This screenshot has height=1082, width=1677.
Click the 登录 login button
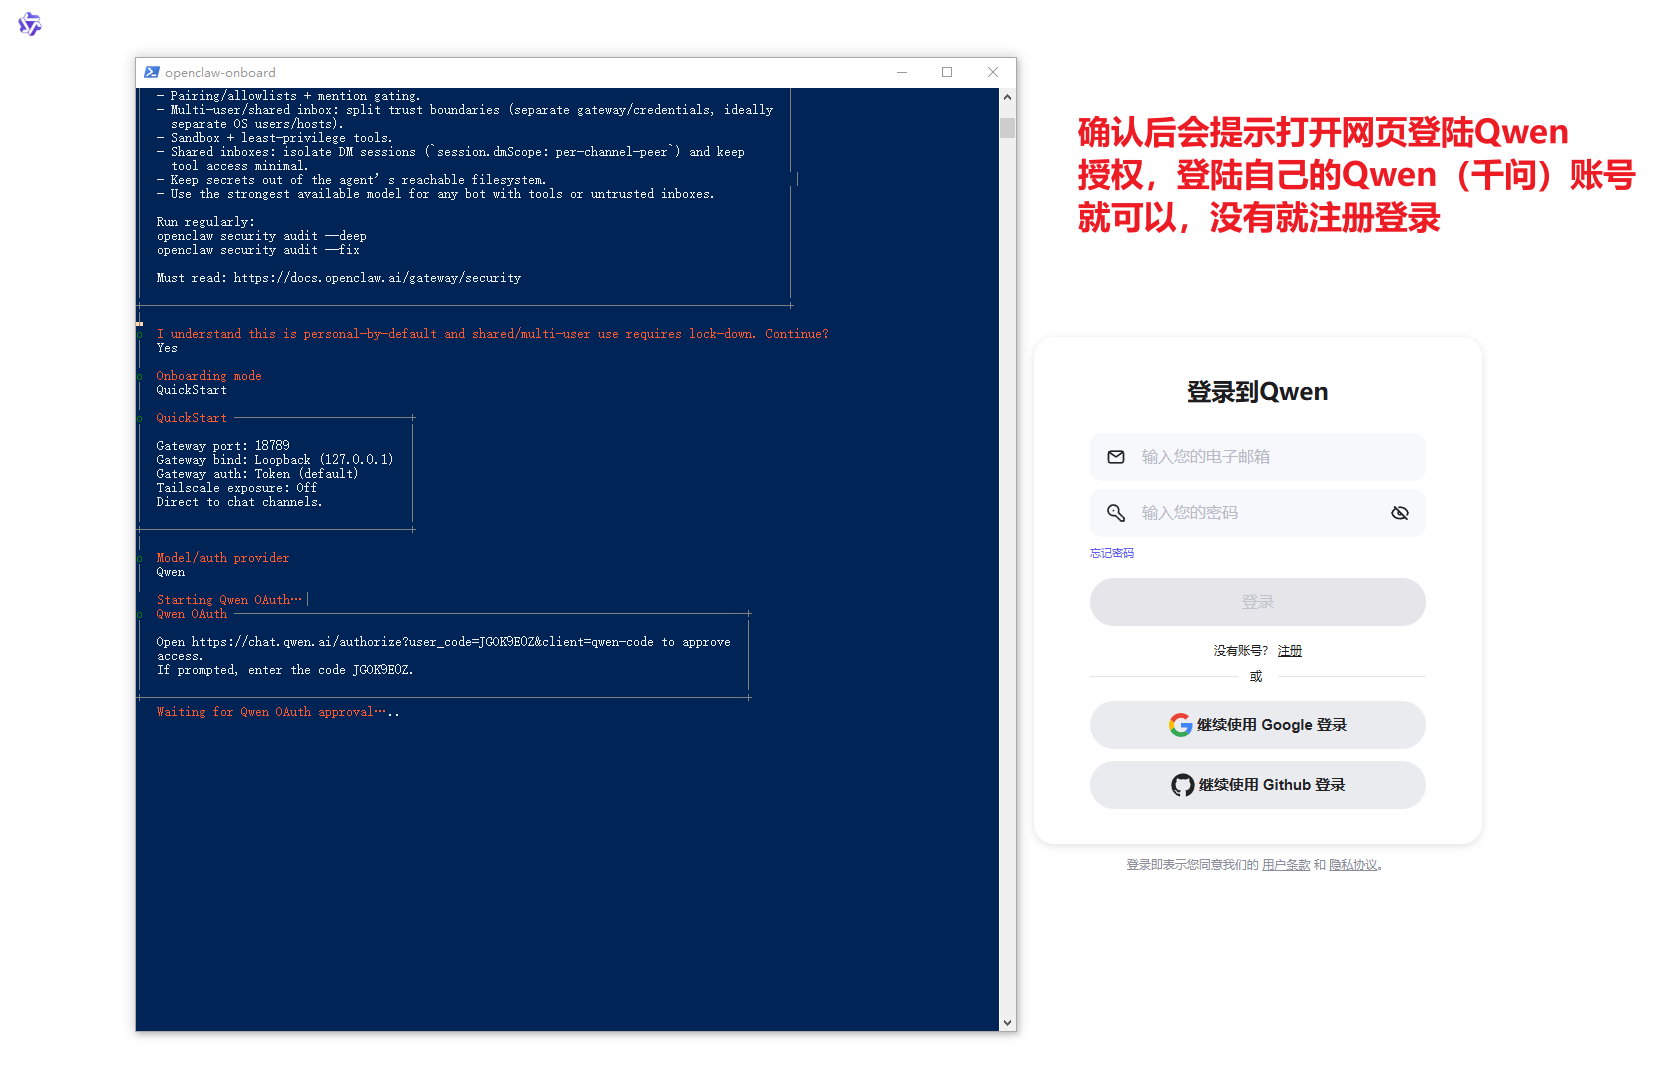[1258, 602]
